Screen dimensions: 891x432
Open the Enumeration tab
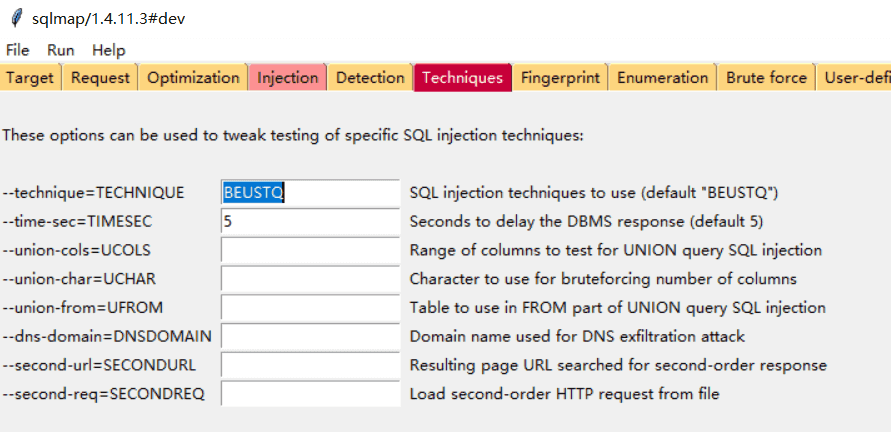click(x=662, y=78)
